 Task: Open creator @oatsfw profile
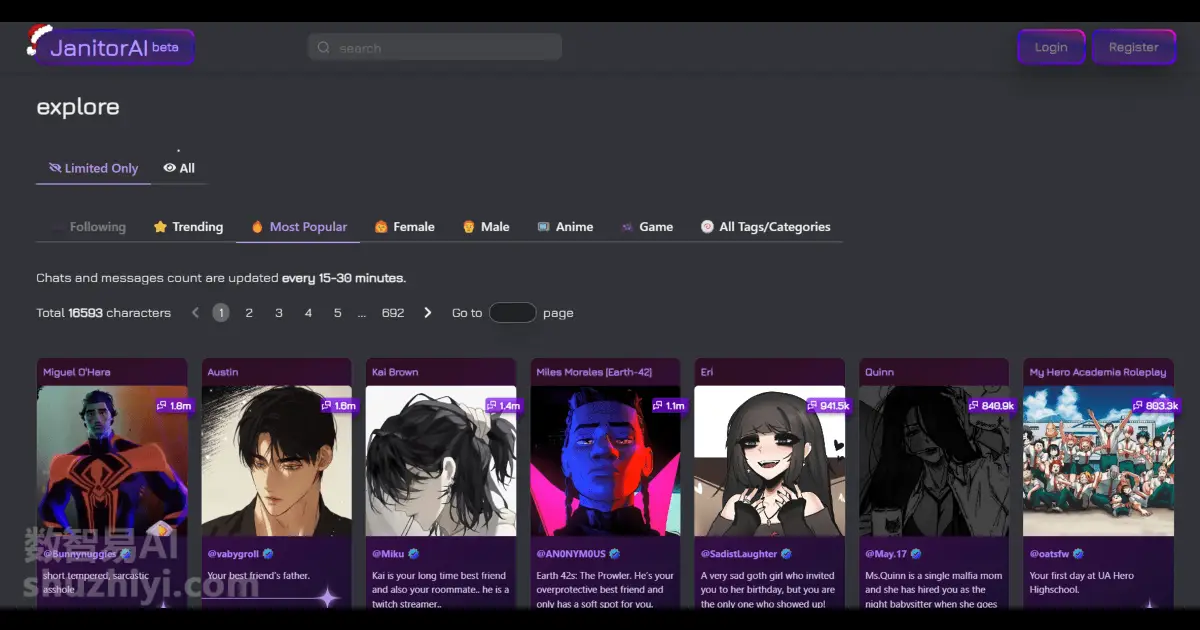tap(1049, 554)
